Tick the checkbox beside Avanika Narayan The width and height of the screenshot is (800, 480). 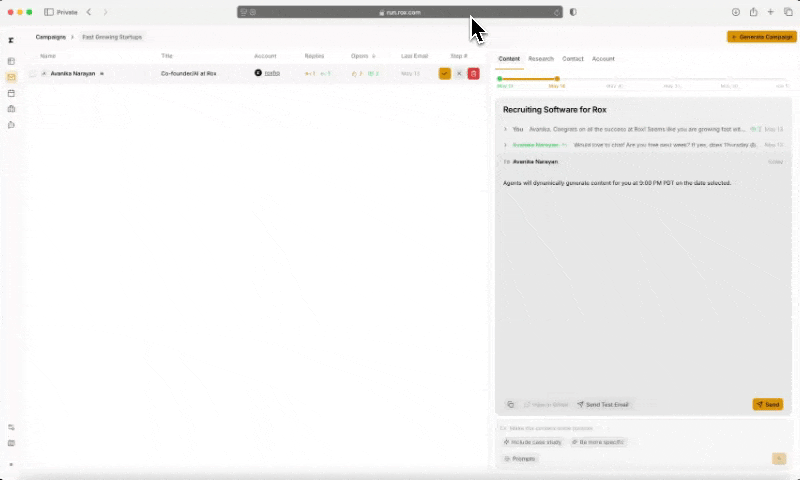(33, 73)
